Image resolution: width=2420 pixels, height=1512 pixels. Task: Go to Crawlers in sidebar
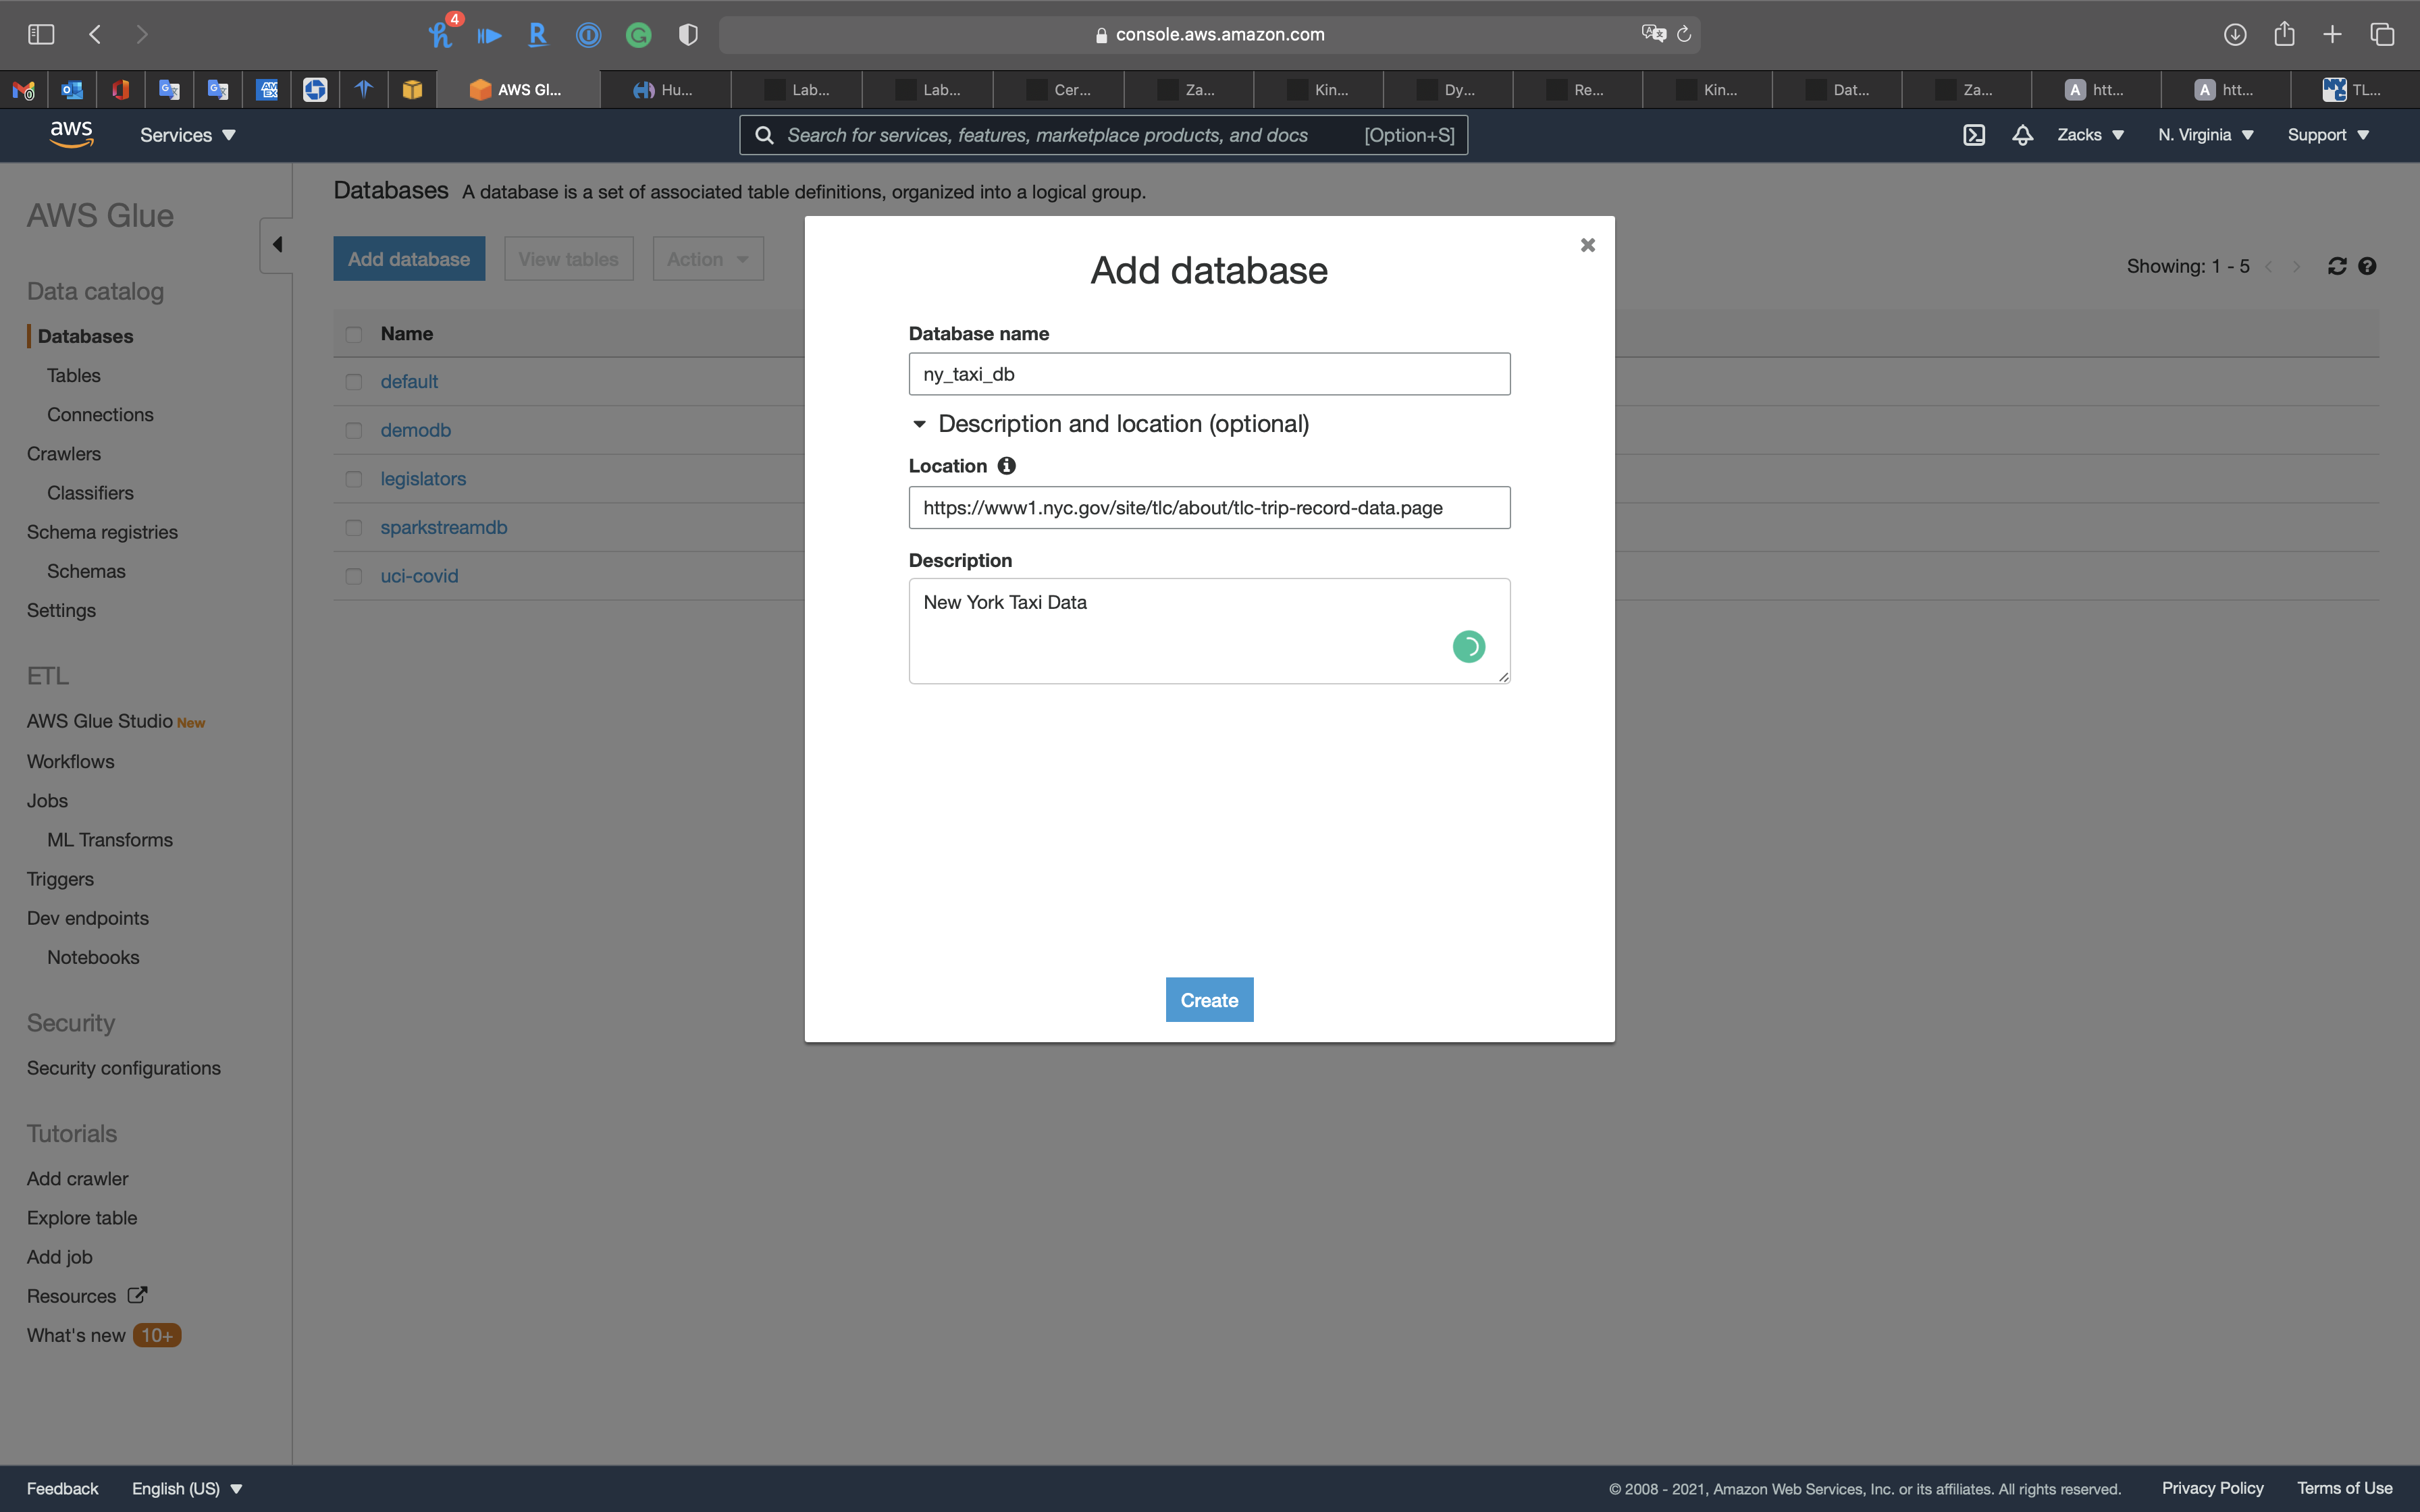pos(64,454)
